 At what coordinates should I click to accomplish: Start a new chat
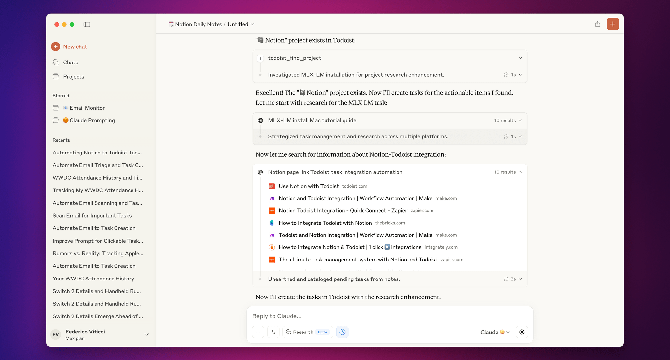(69, 47)
